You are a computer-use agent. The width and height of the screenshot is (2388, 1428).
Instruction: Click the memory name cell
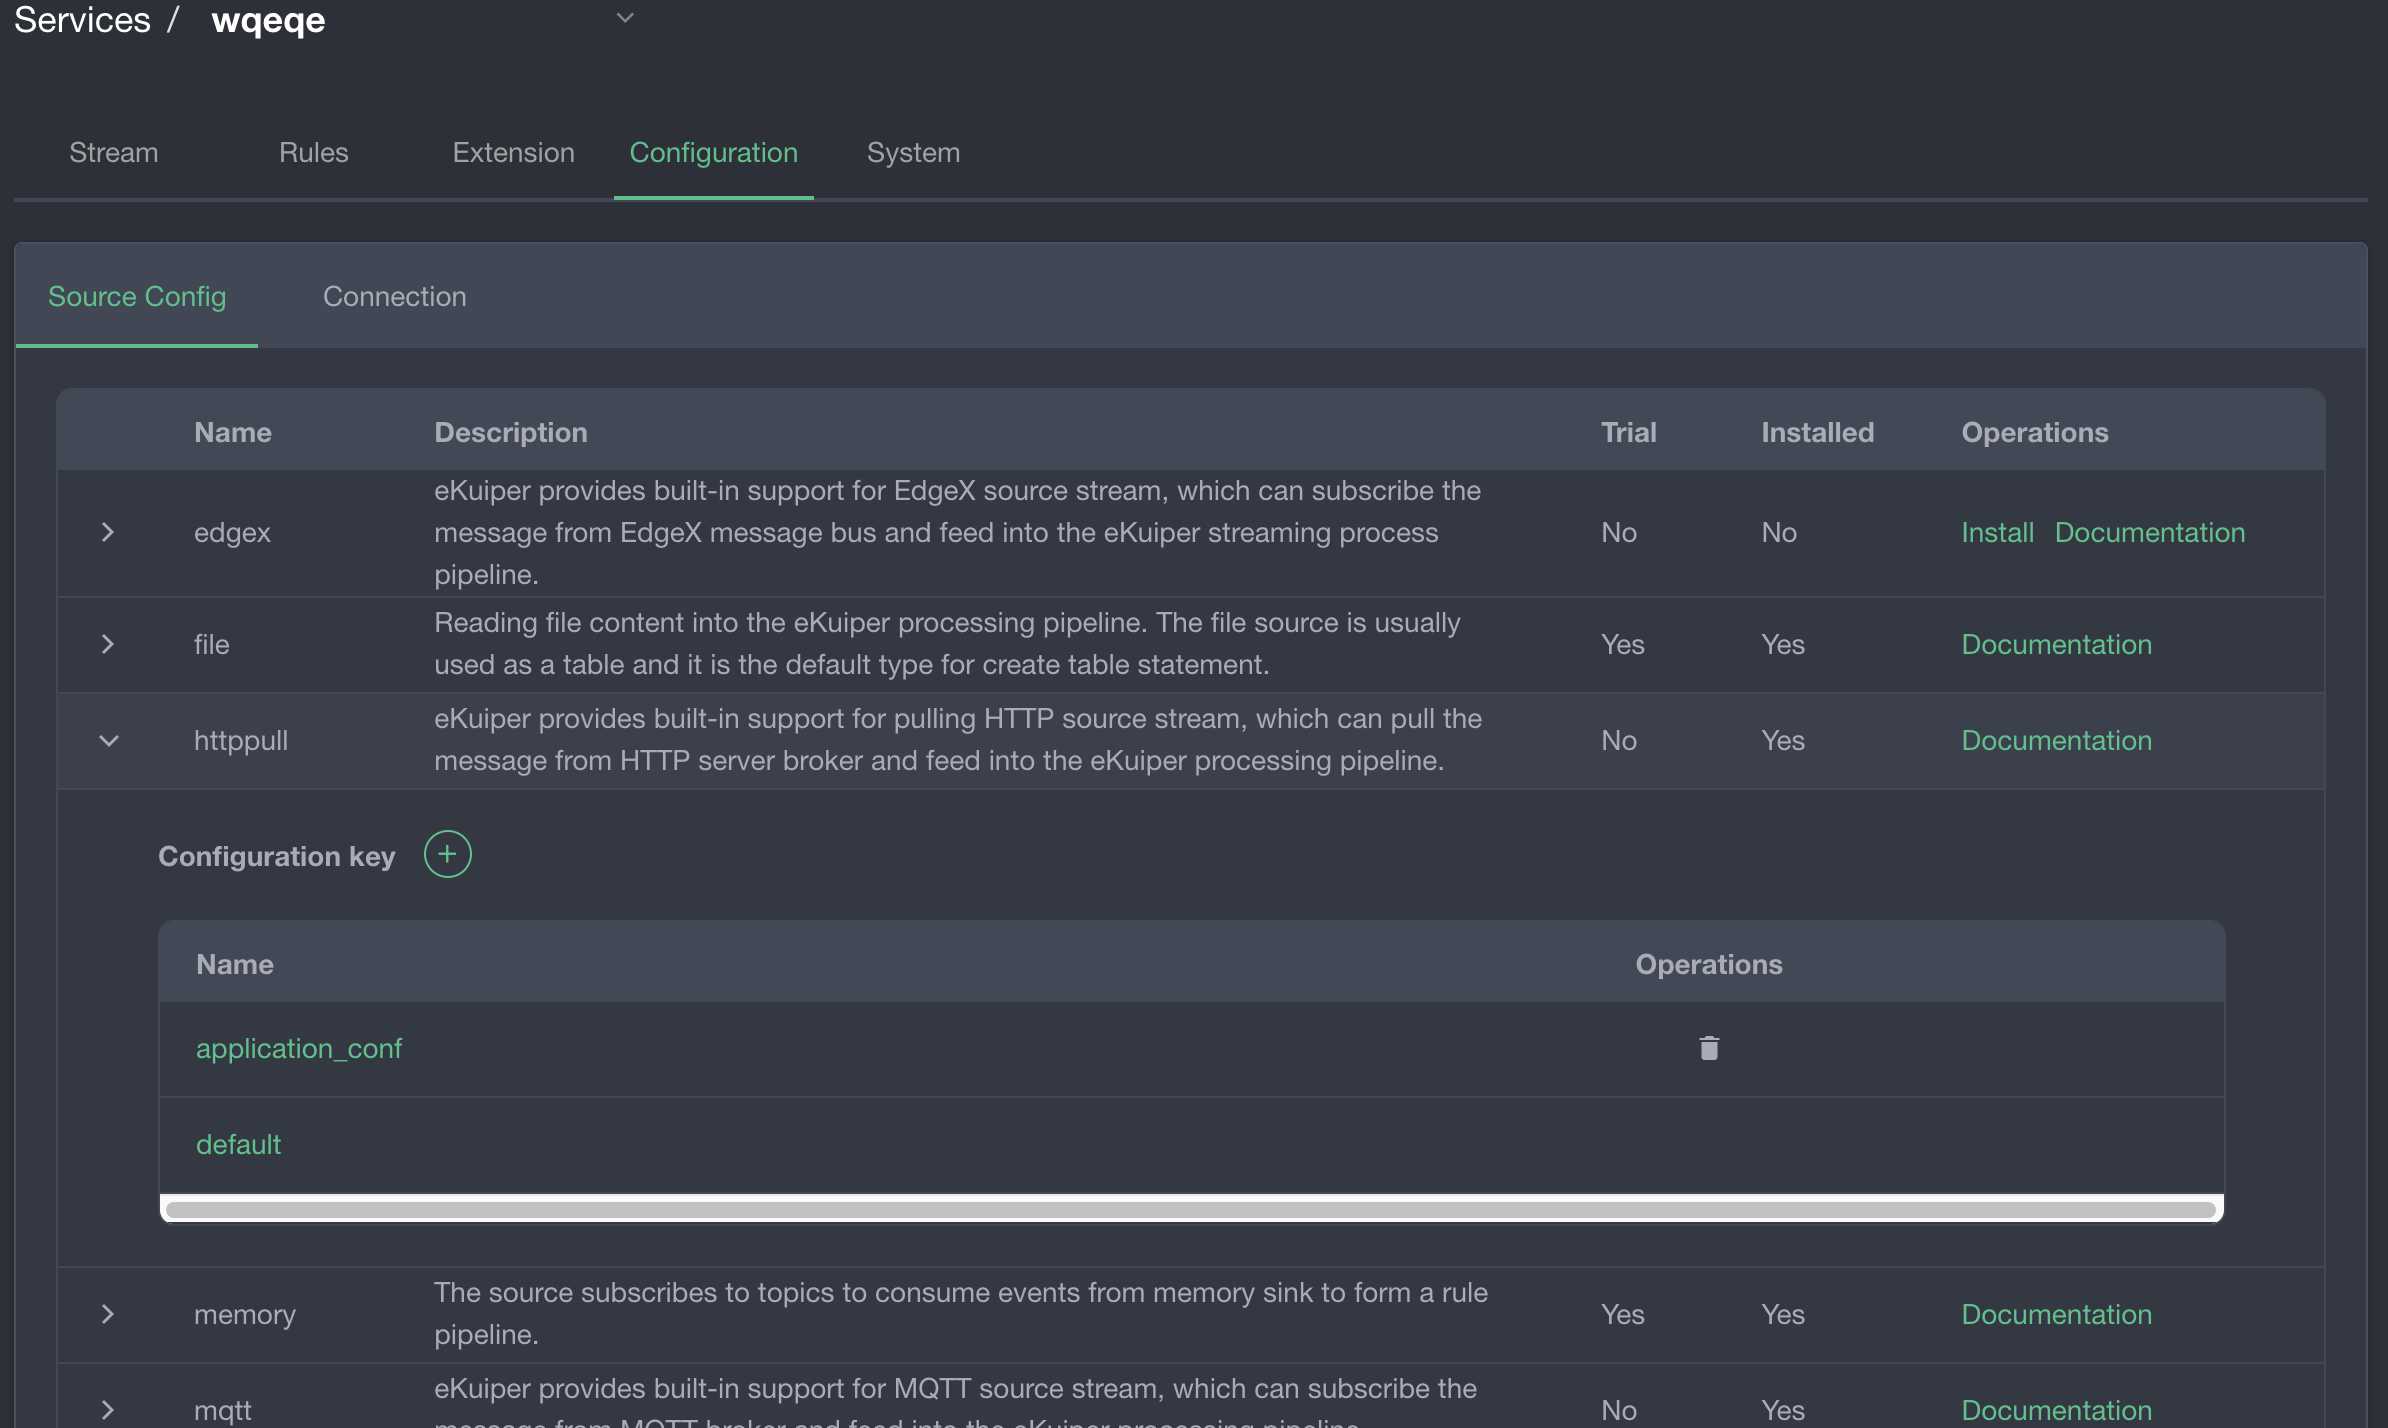(245, 1314)
